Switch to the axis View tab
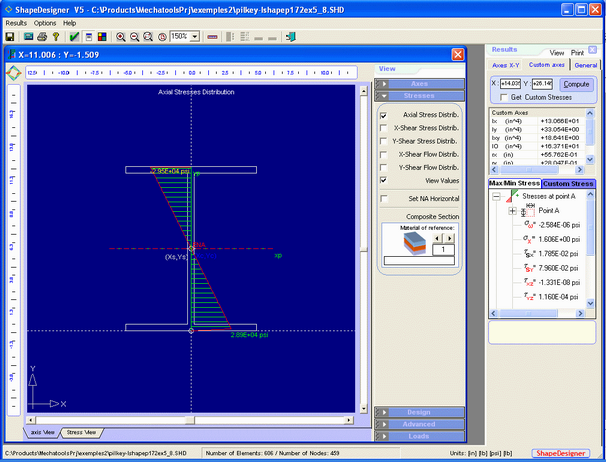606x462 pixels. (x=43, y=432)
